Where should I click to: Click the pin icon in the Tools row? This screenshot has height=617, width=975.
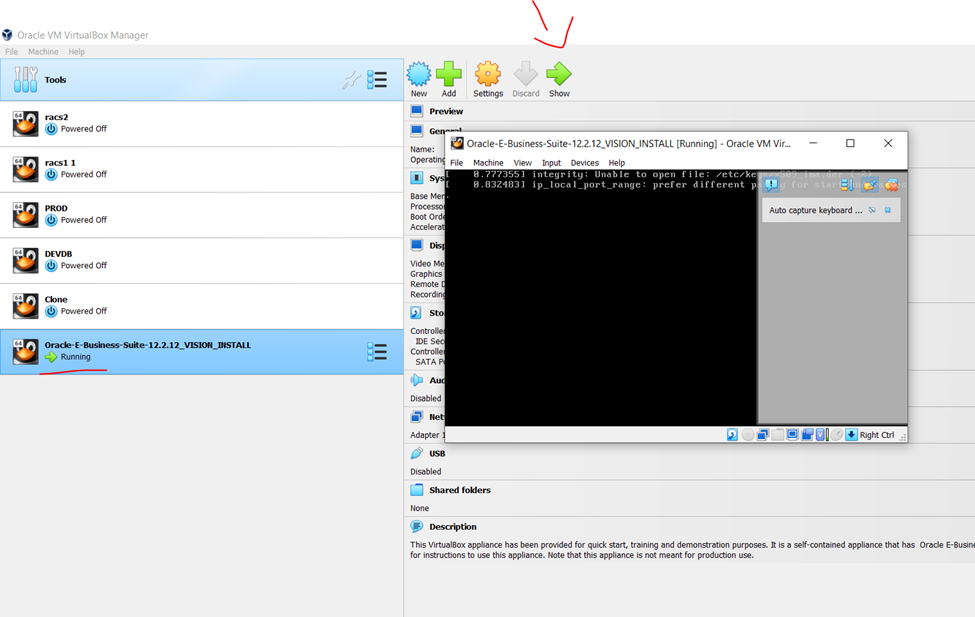[x=351, y=80]
